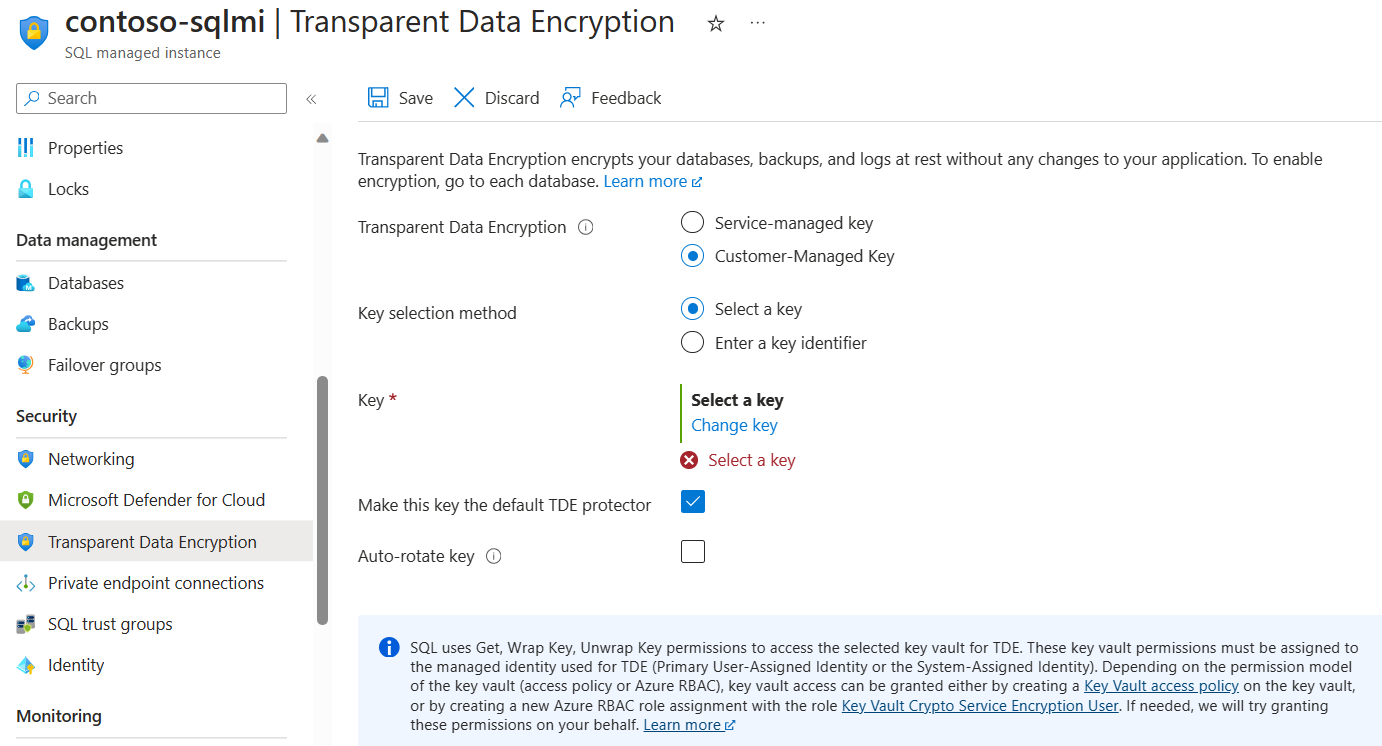Click inside the Search box

point(150,98)
